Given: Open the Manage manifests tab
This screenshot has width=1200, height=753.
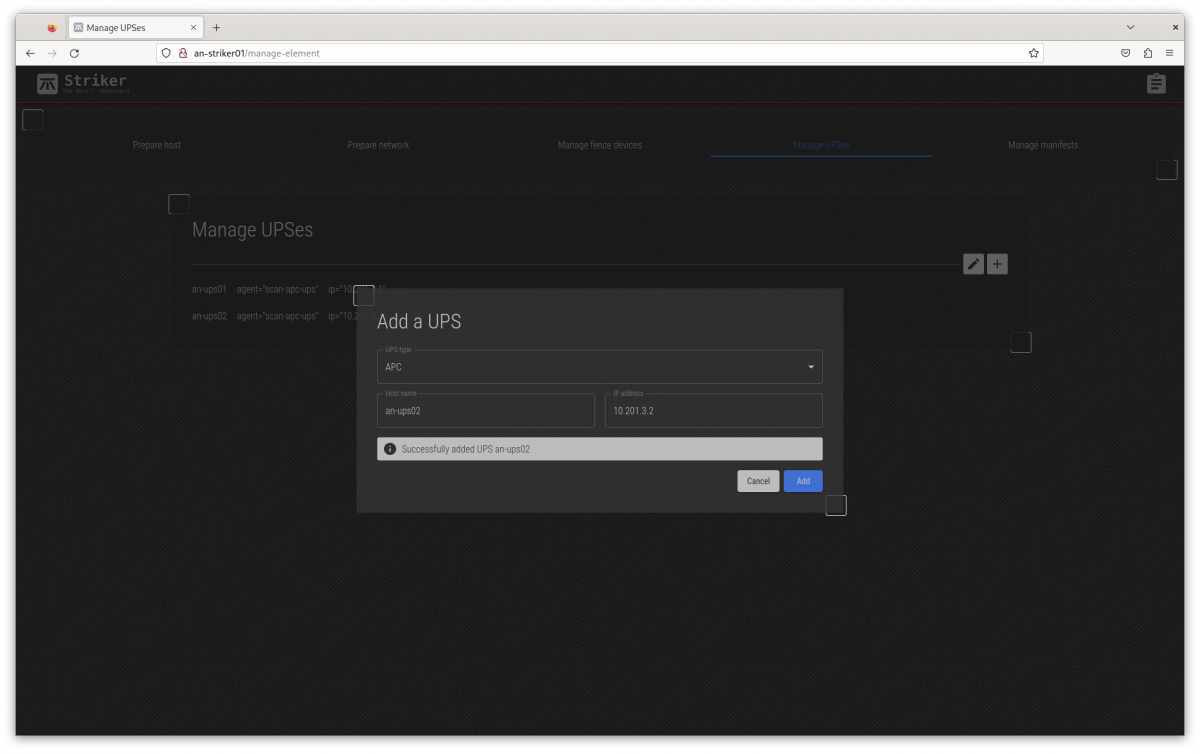Looking at the screenshot, I should (1042, 145).
